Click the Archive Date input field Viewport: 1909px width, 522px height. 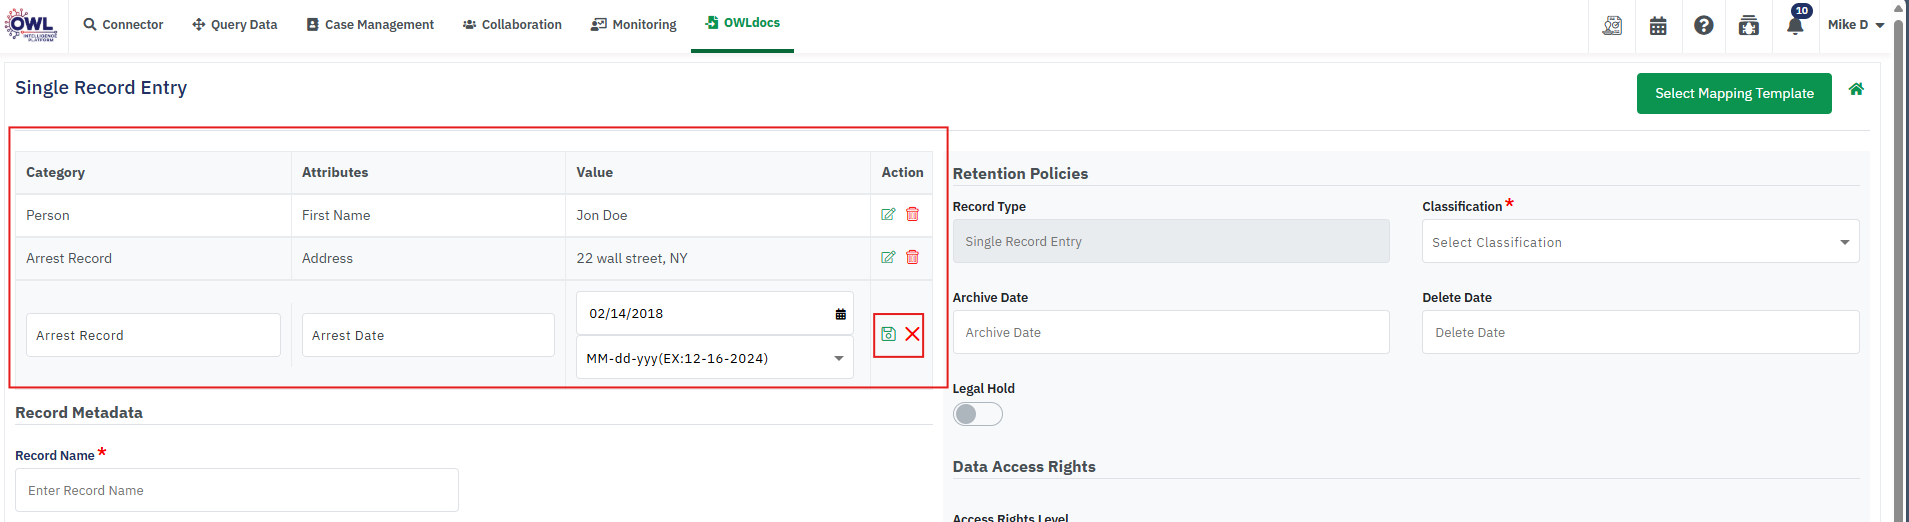tap(1170, 332)
